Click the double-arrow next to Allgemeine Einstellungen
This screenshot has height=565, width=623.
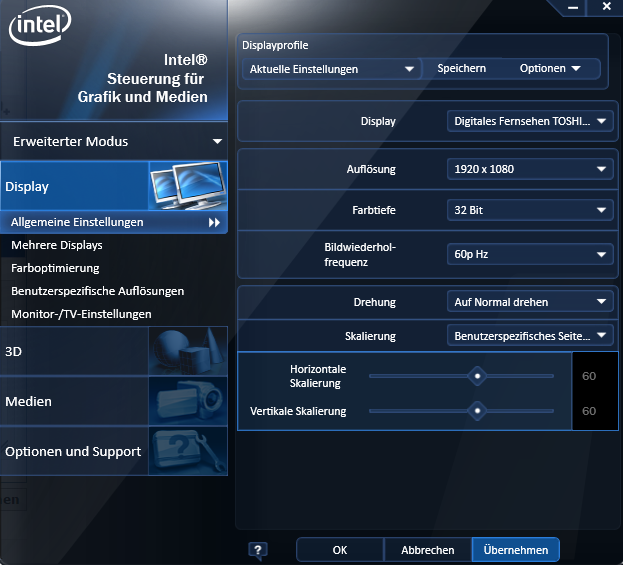click(x=214, y=223)
